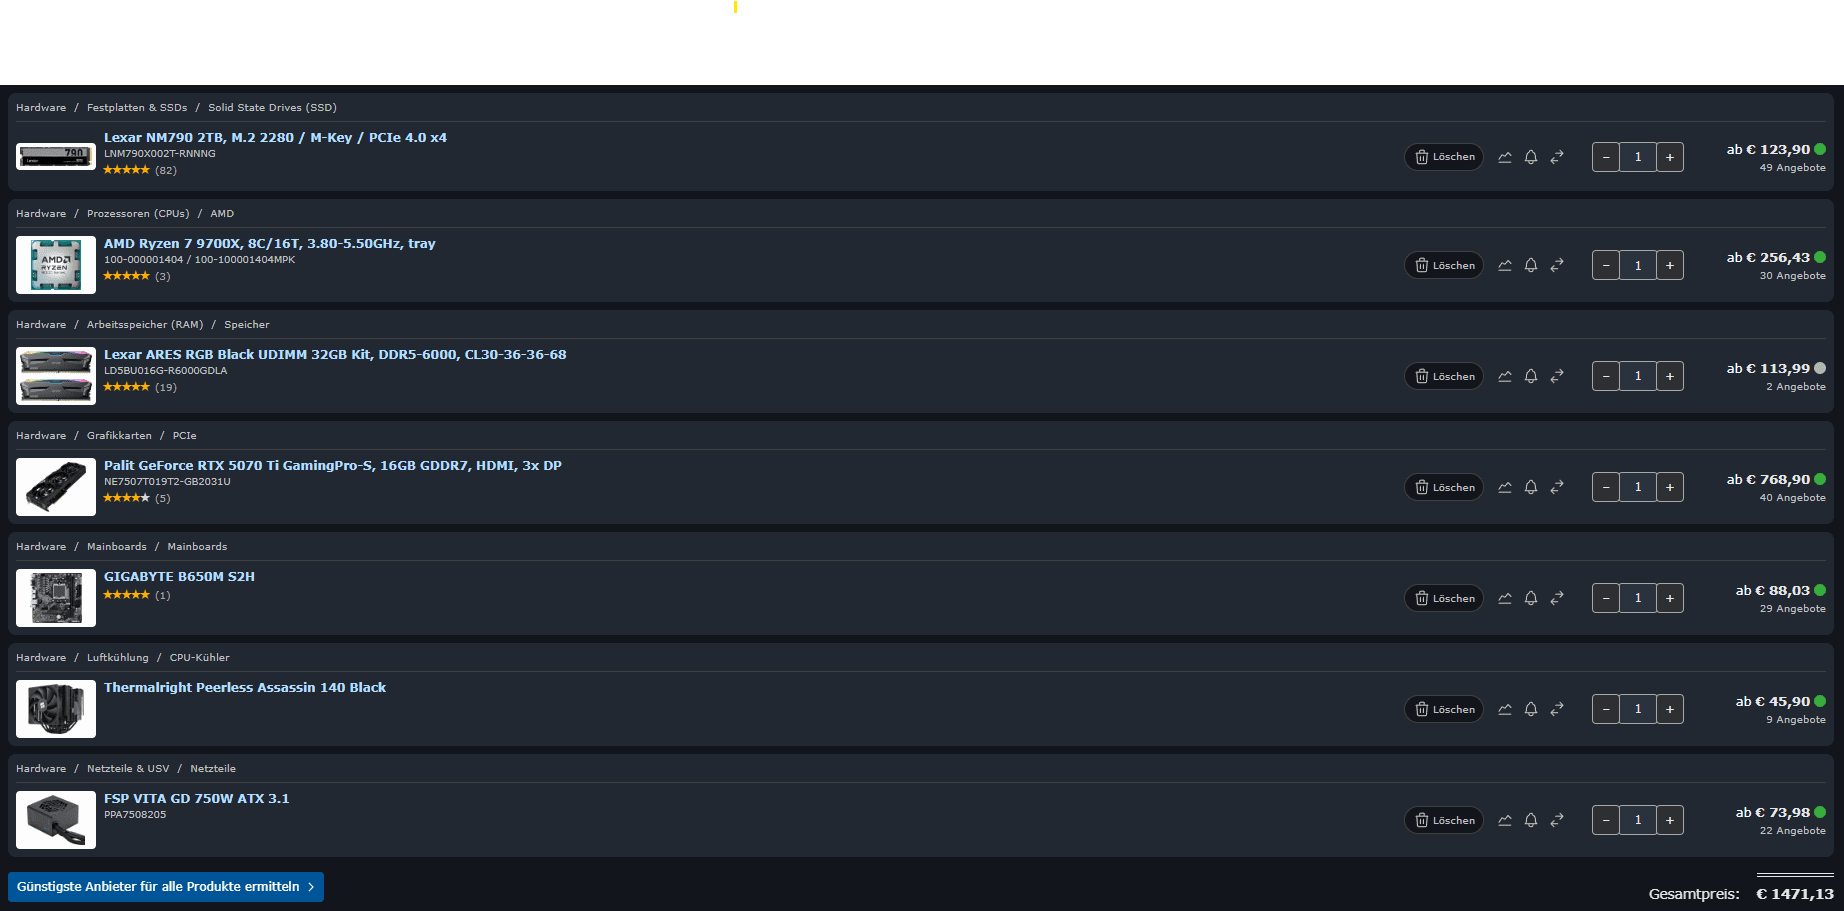Click swap arrows icon for GIGABYTE B650M S2H
The width and height of the screenshot is (1844, 911).
click(1557, 598)
